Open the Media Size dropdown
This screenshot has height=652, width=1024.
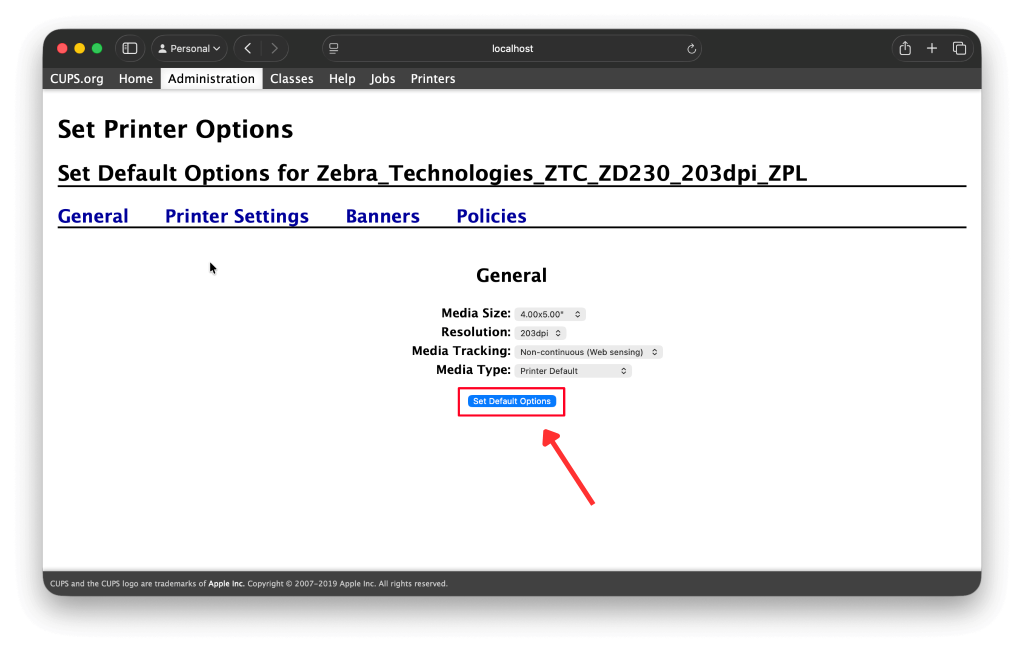pyautogui.click(x=550, y=314)
